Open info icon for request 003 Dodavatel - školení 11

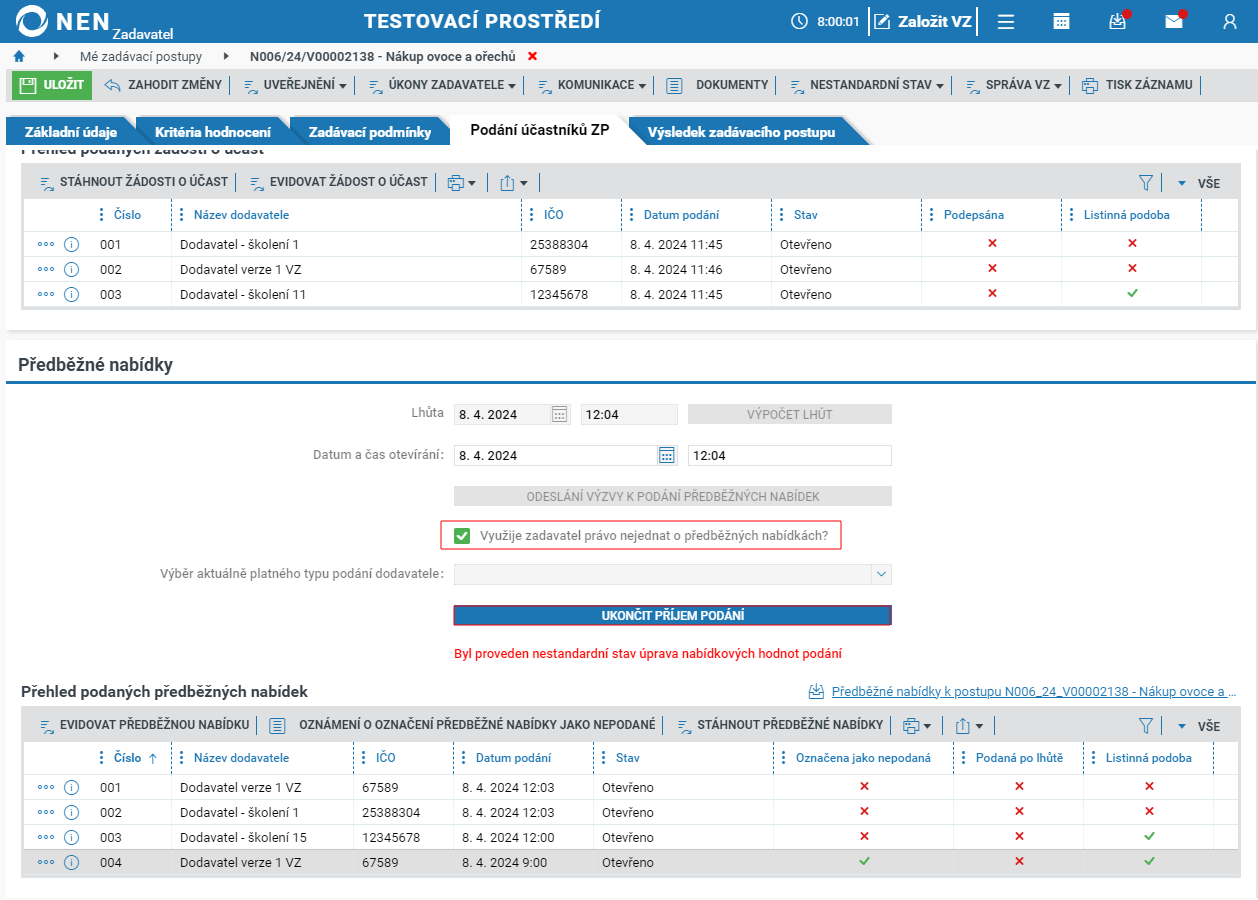71,294
